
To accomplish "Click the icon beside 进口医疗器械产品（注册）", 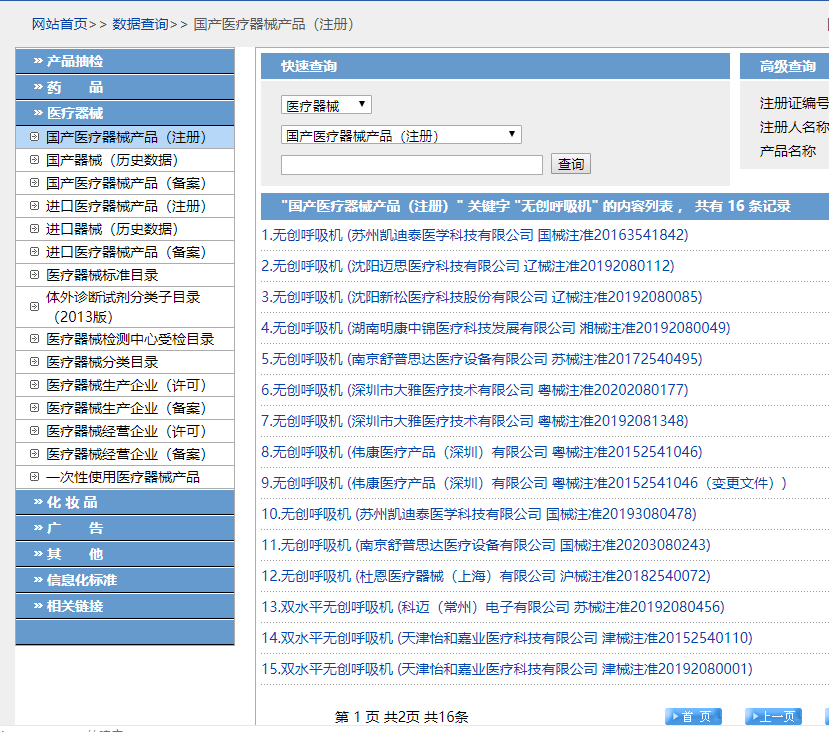I will click(34, 206).
